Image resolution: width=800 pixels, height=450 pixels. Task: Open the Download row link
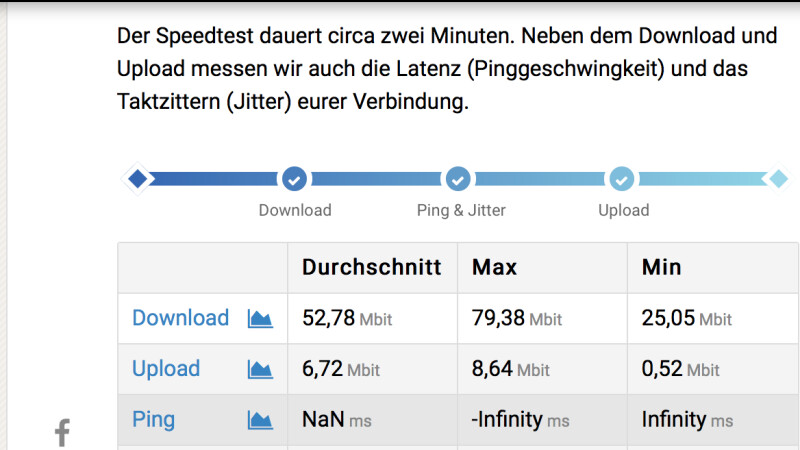pyautogui.click(x=181, y=318)
